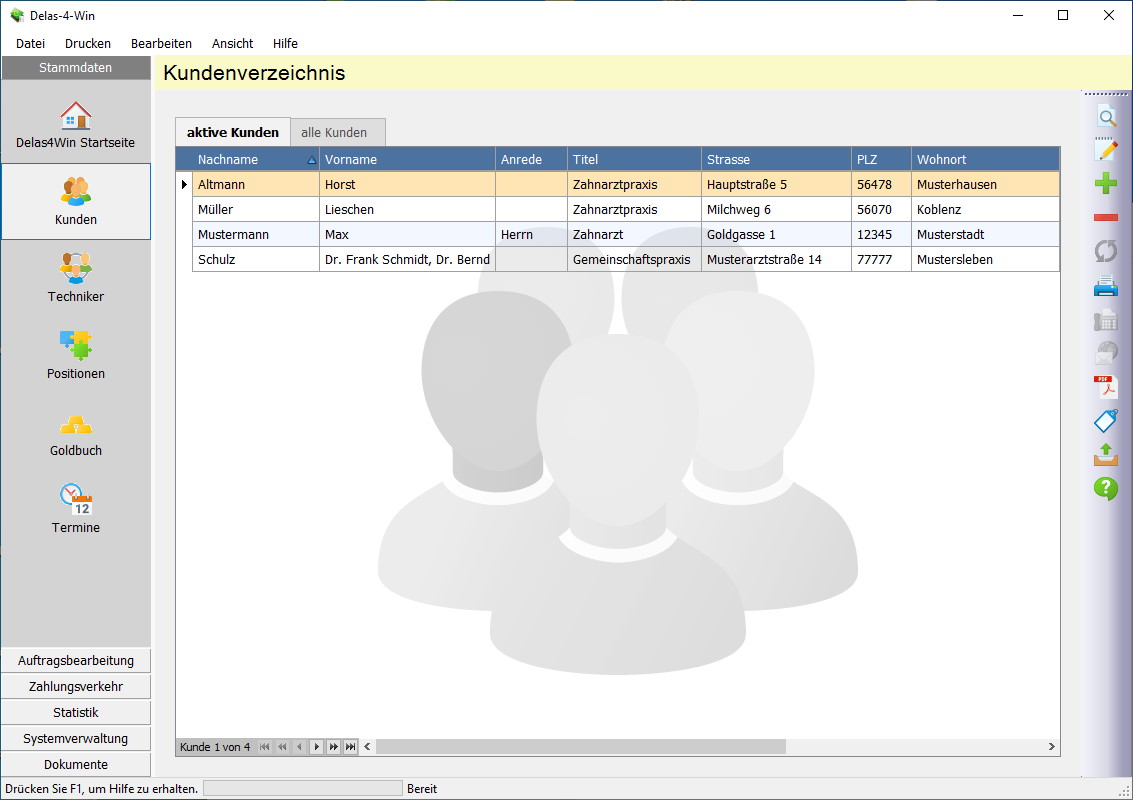Switch to the alle Kunden tab
Image resolution: width=1133 pixels, height=800 pixels.
[334, 132]
